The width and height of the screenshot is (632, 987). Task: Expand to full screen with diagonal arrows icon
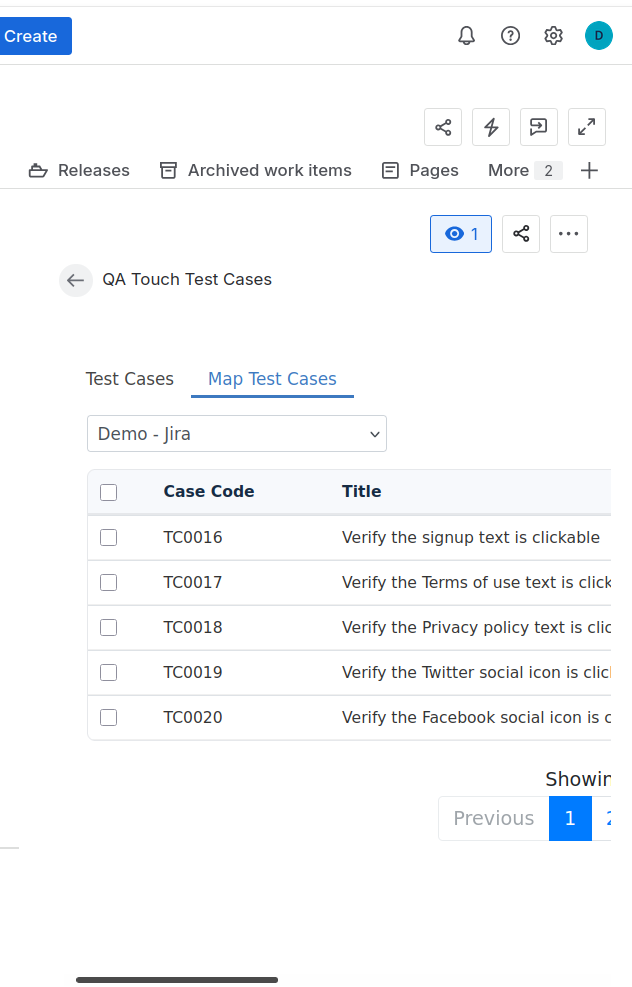(x=587, y=127)
